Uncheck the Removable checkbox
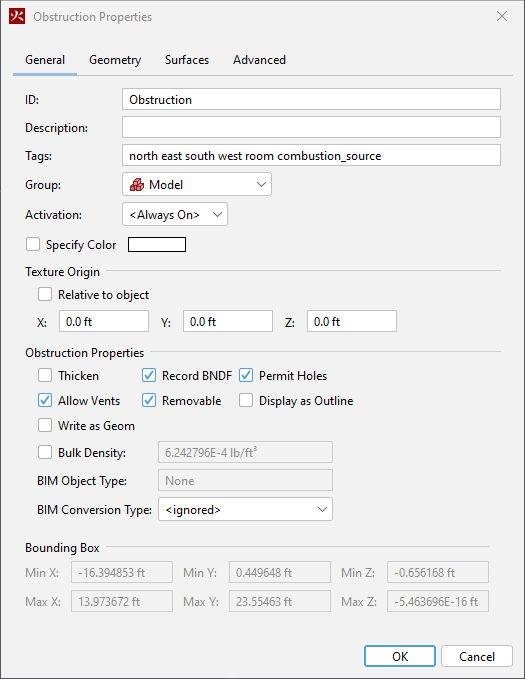 pos(149,400)
